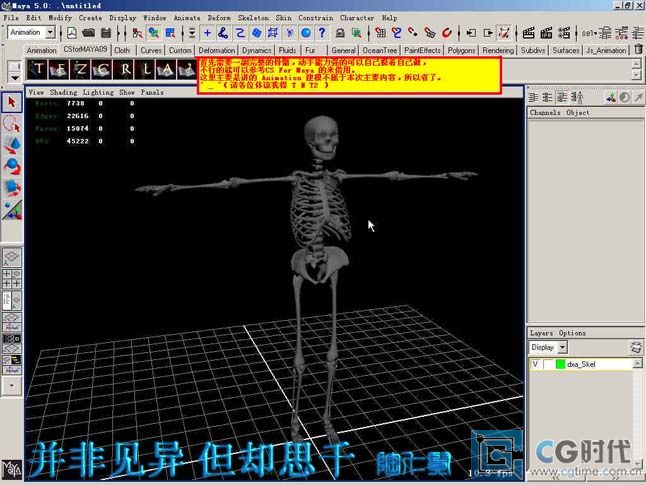
Task: Open the Constrain menu
Action: (316, 18)
